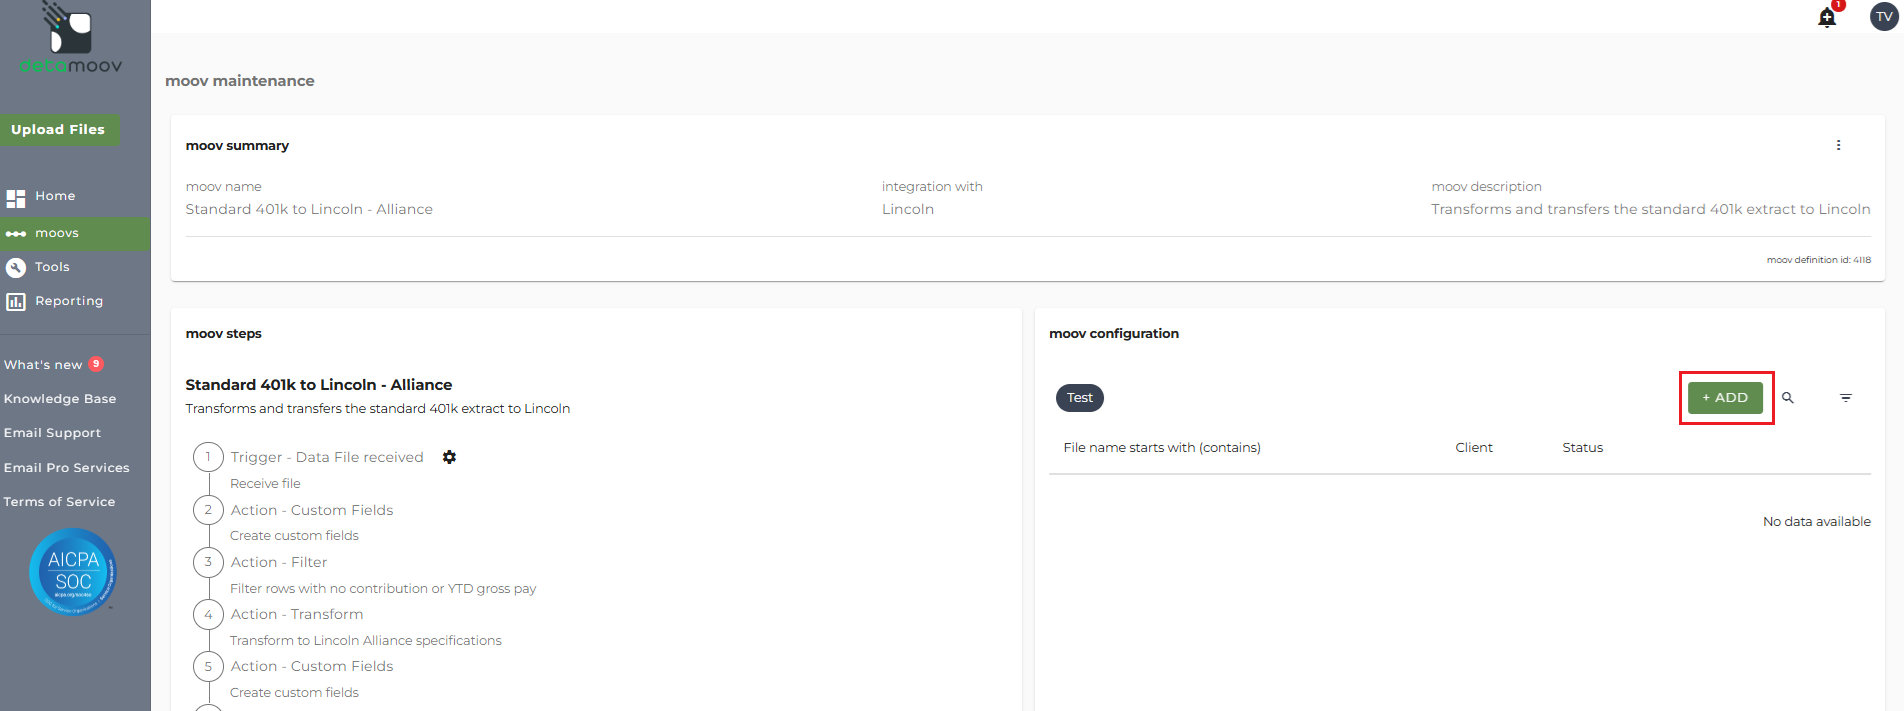This screenshot has width=1904, height=711.
Task: Click the Upload Files button
Action: coord(59,130)
